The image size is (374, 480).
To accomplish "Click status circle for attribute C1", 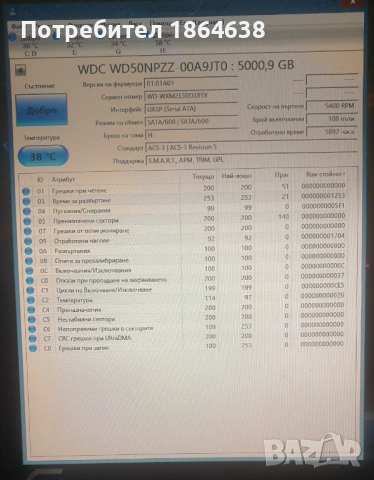I will [x=30, y=290].
